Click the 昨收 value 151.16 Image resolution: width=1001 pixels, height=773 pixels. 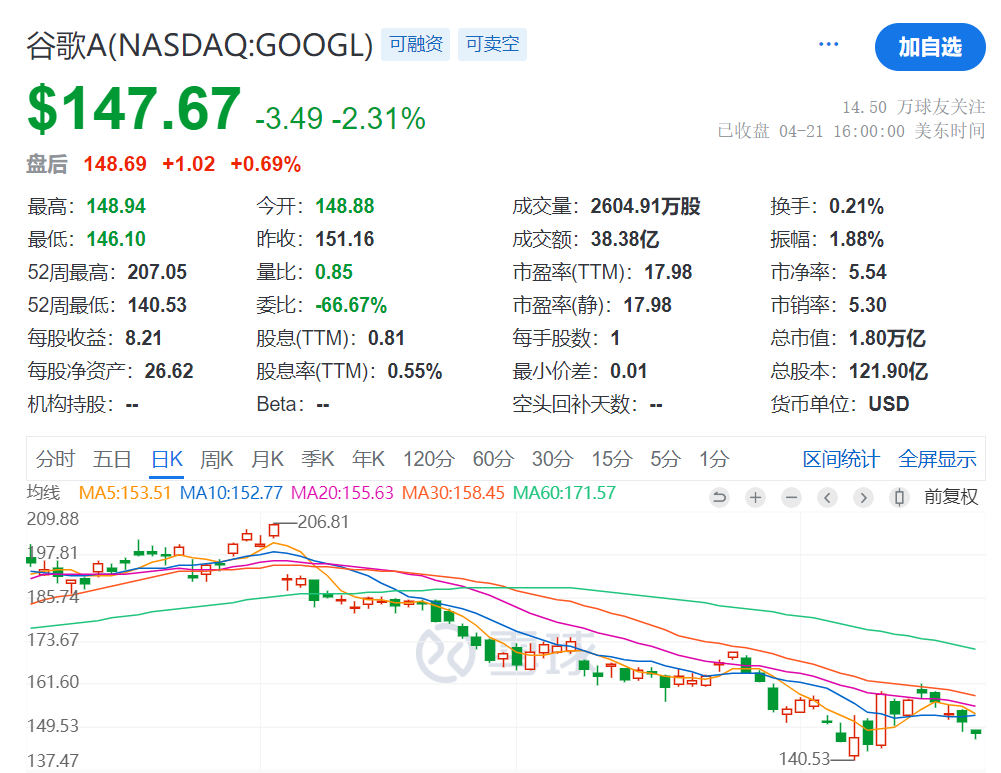(345, 239)
